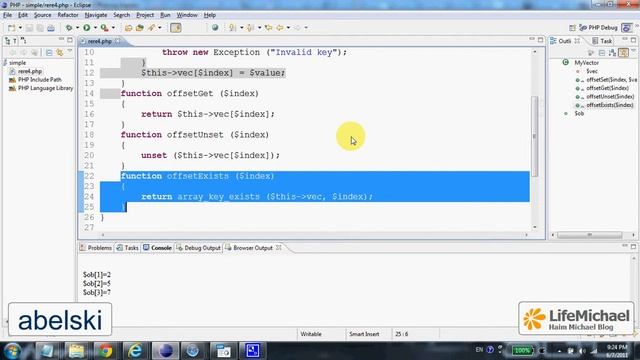Open the Console tab
This screenshot has height=360, width=640.
coord(158,248)
